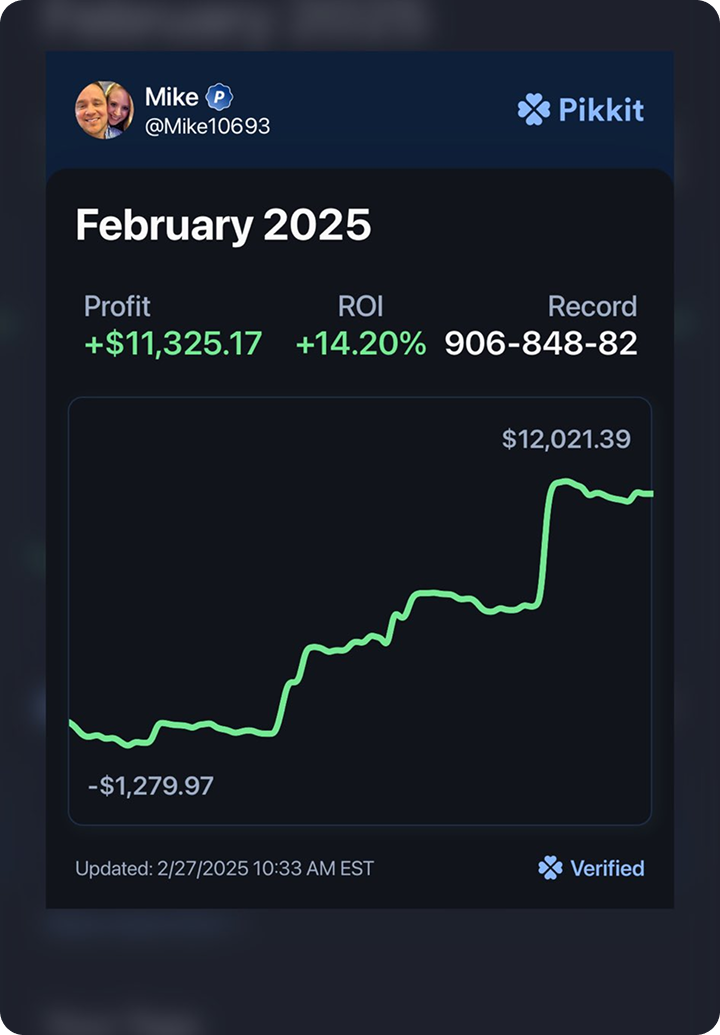720x1035 pixels.
Task: Click the Record label
Action: pyautogui.click(x=592, y=306)
